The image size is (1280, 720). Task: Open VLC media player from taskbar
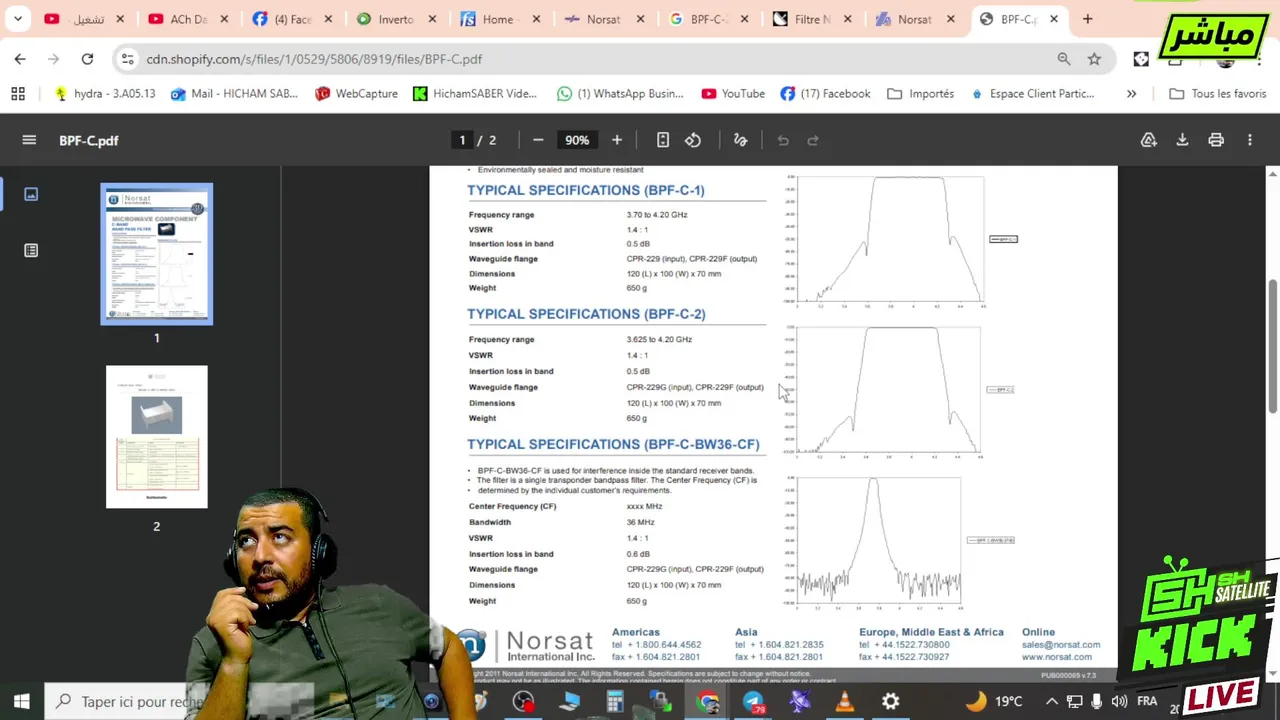pos(845,701)
